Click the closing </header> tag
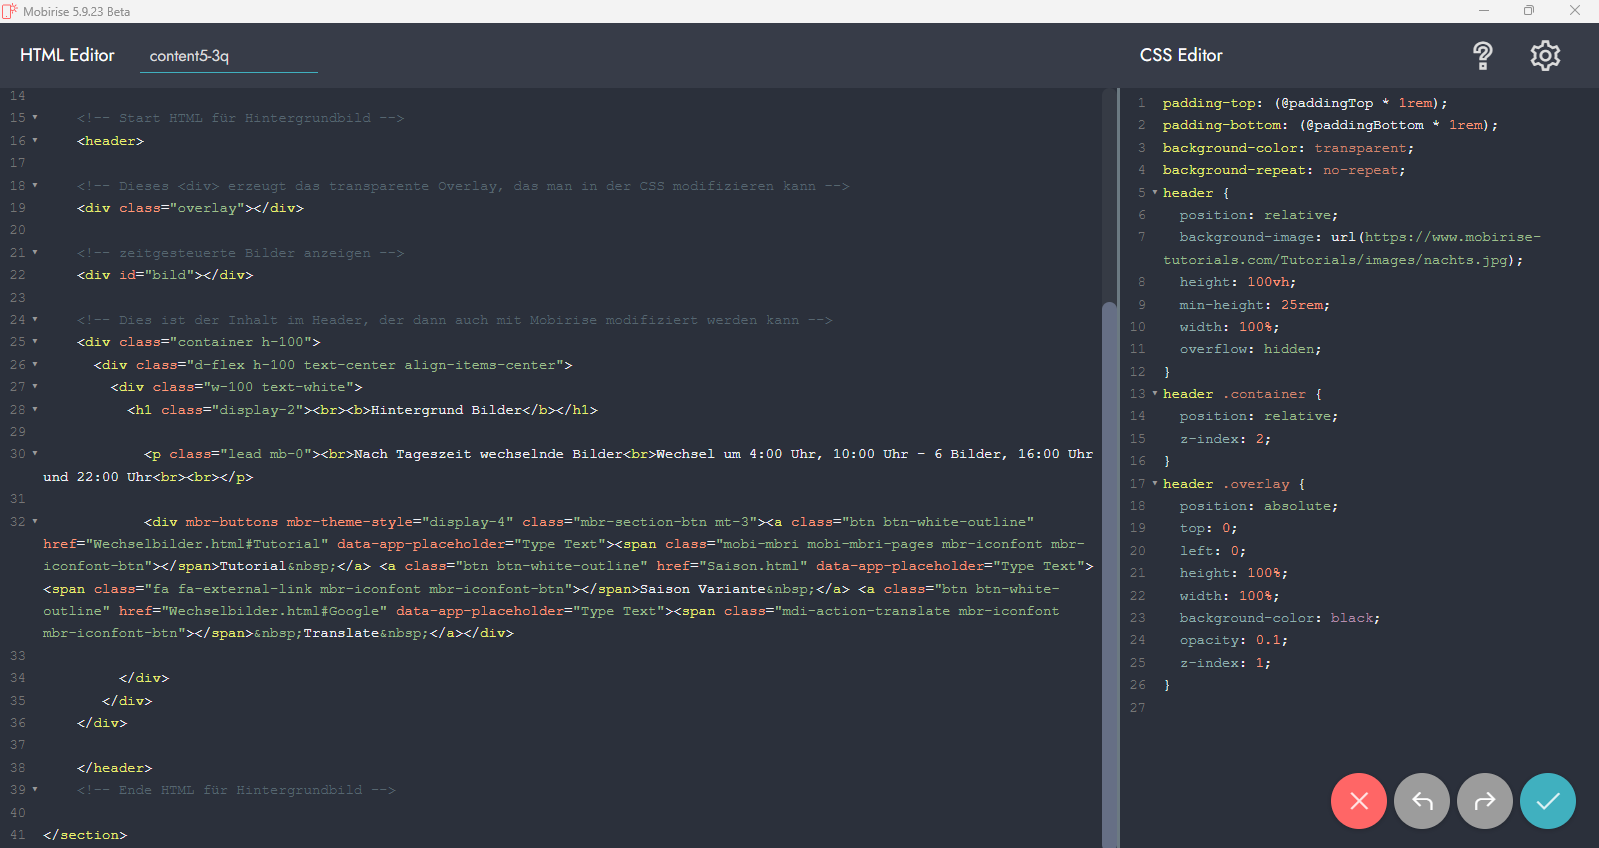This screenshot has height=848, width=1599. pos(114,768)
